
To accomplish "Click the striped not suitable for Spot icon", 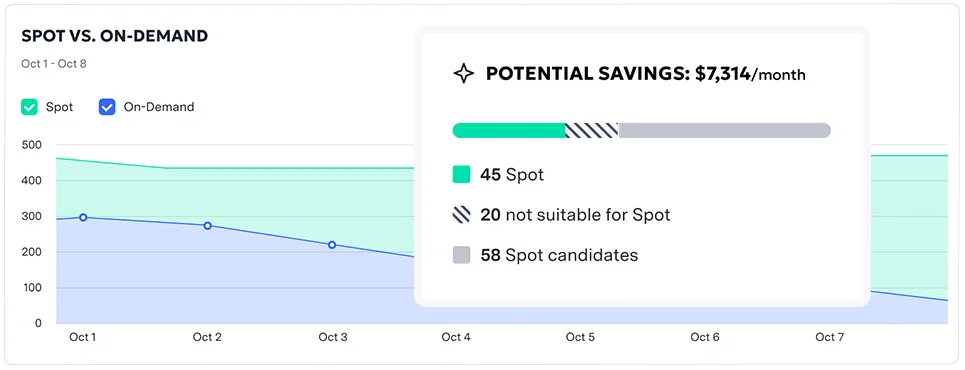I will pos(462,215).
